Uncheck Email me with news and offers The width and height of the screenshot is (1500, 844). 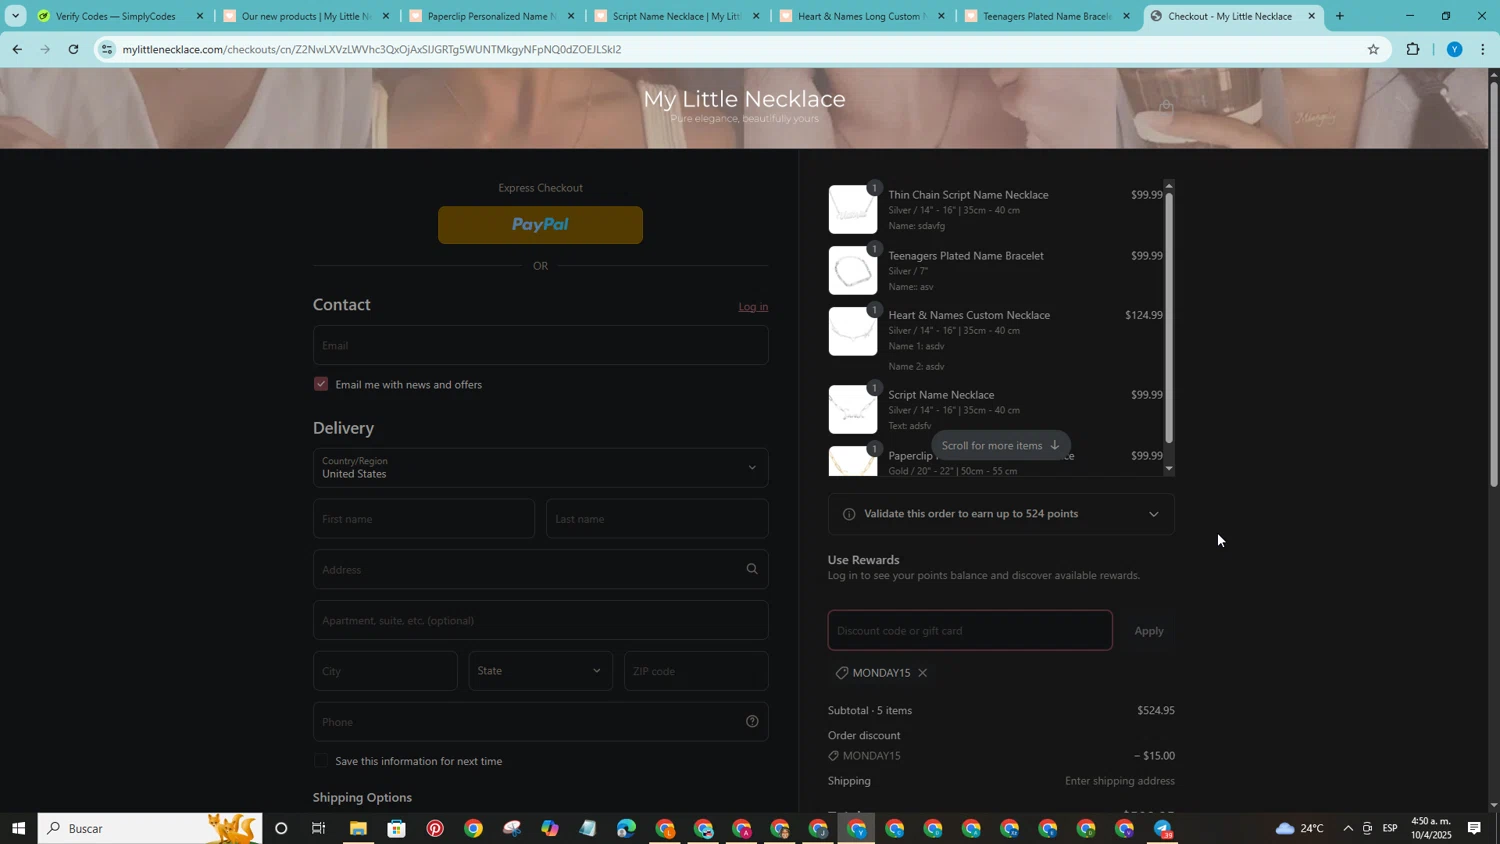[321, 384]
